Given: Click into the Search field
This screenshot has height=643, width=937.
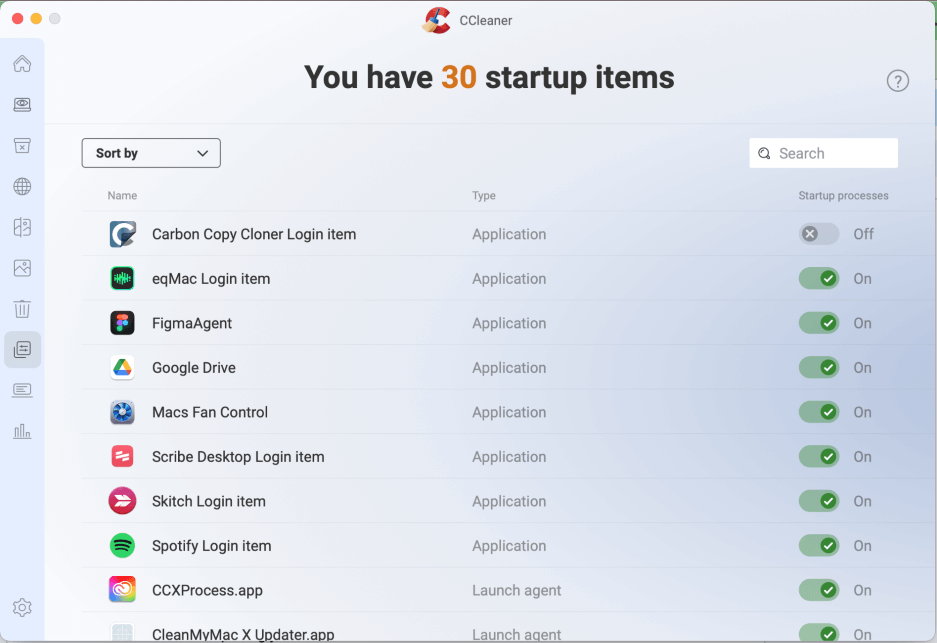Looking at the screenshot, I should [x=823, y=153].
